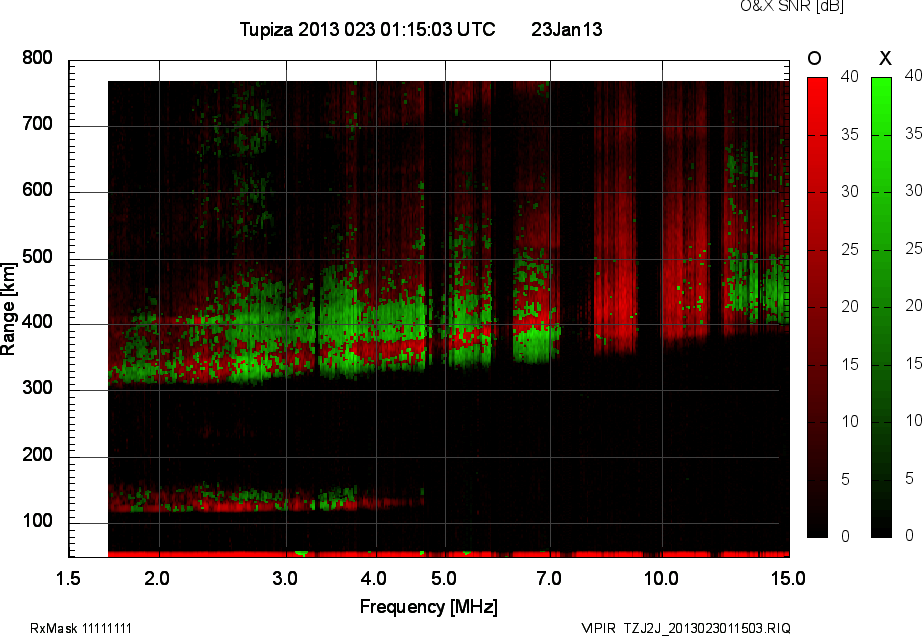Click the 10.0 MHz frequency tick label
This screenshot has height=636, width=922.
661,578
